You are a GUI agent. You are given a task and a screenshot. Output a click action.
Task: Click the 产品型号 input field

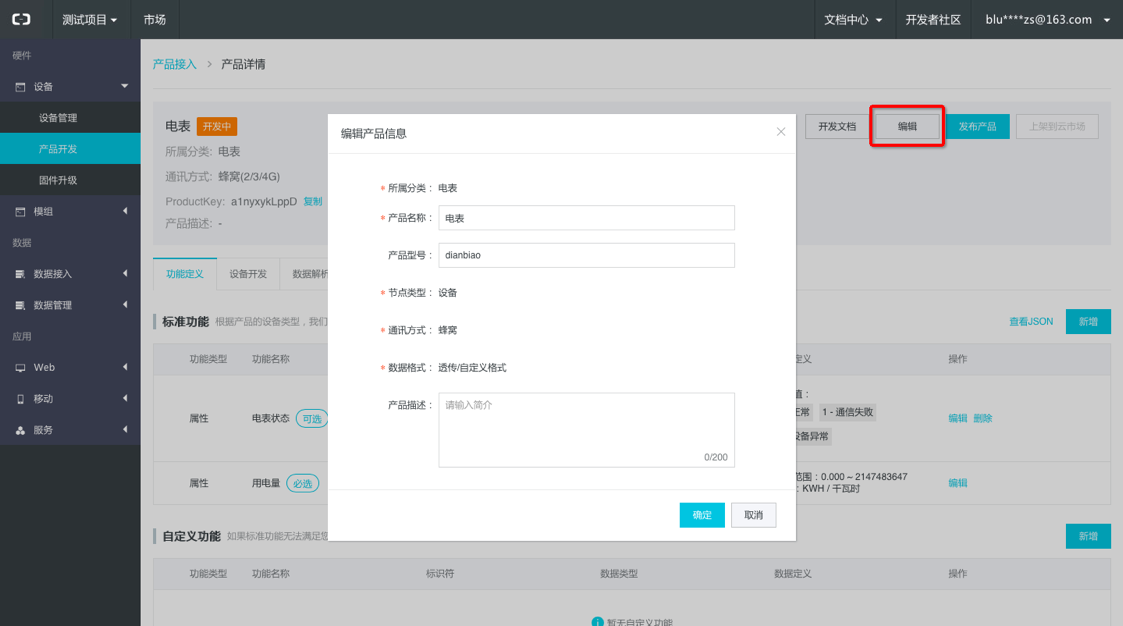587,255
